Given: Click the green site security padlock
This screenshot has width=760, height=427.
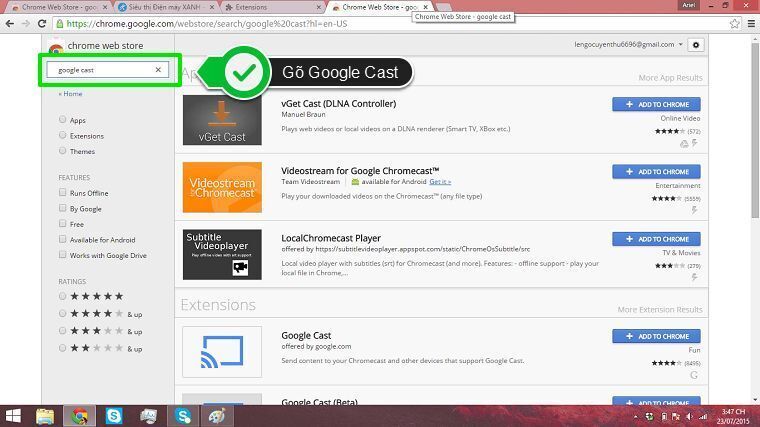Looking at the screenshot, I should click(60, 23).
